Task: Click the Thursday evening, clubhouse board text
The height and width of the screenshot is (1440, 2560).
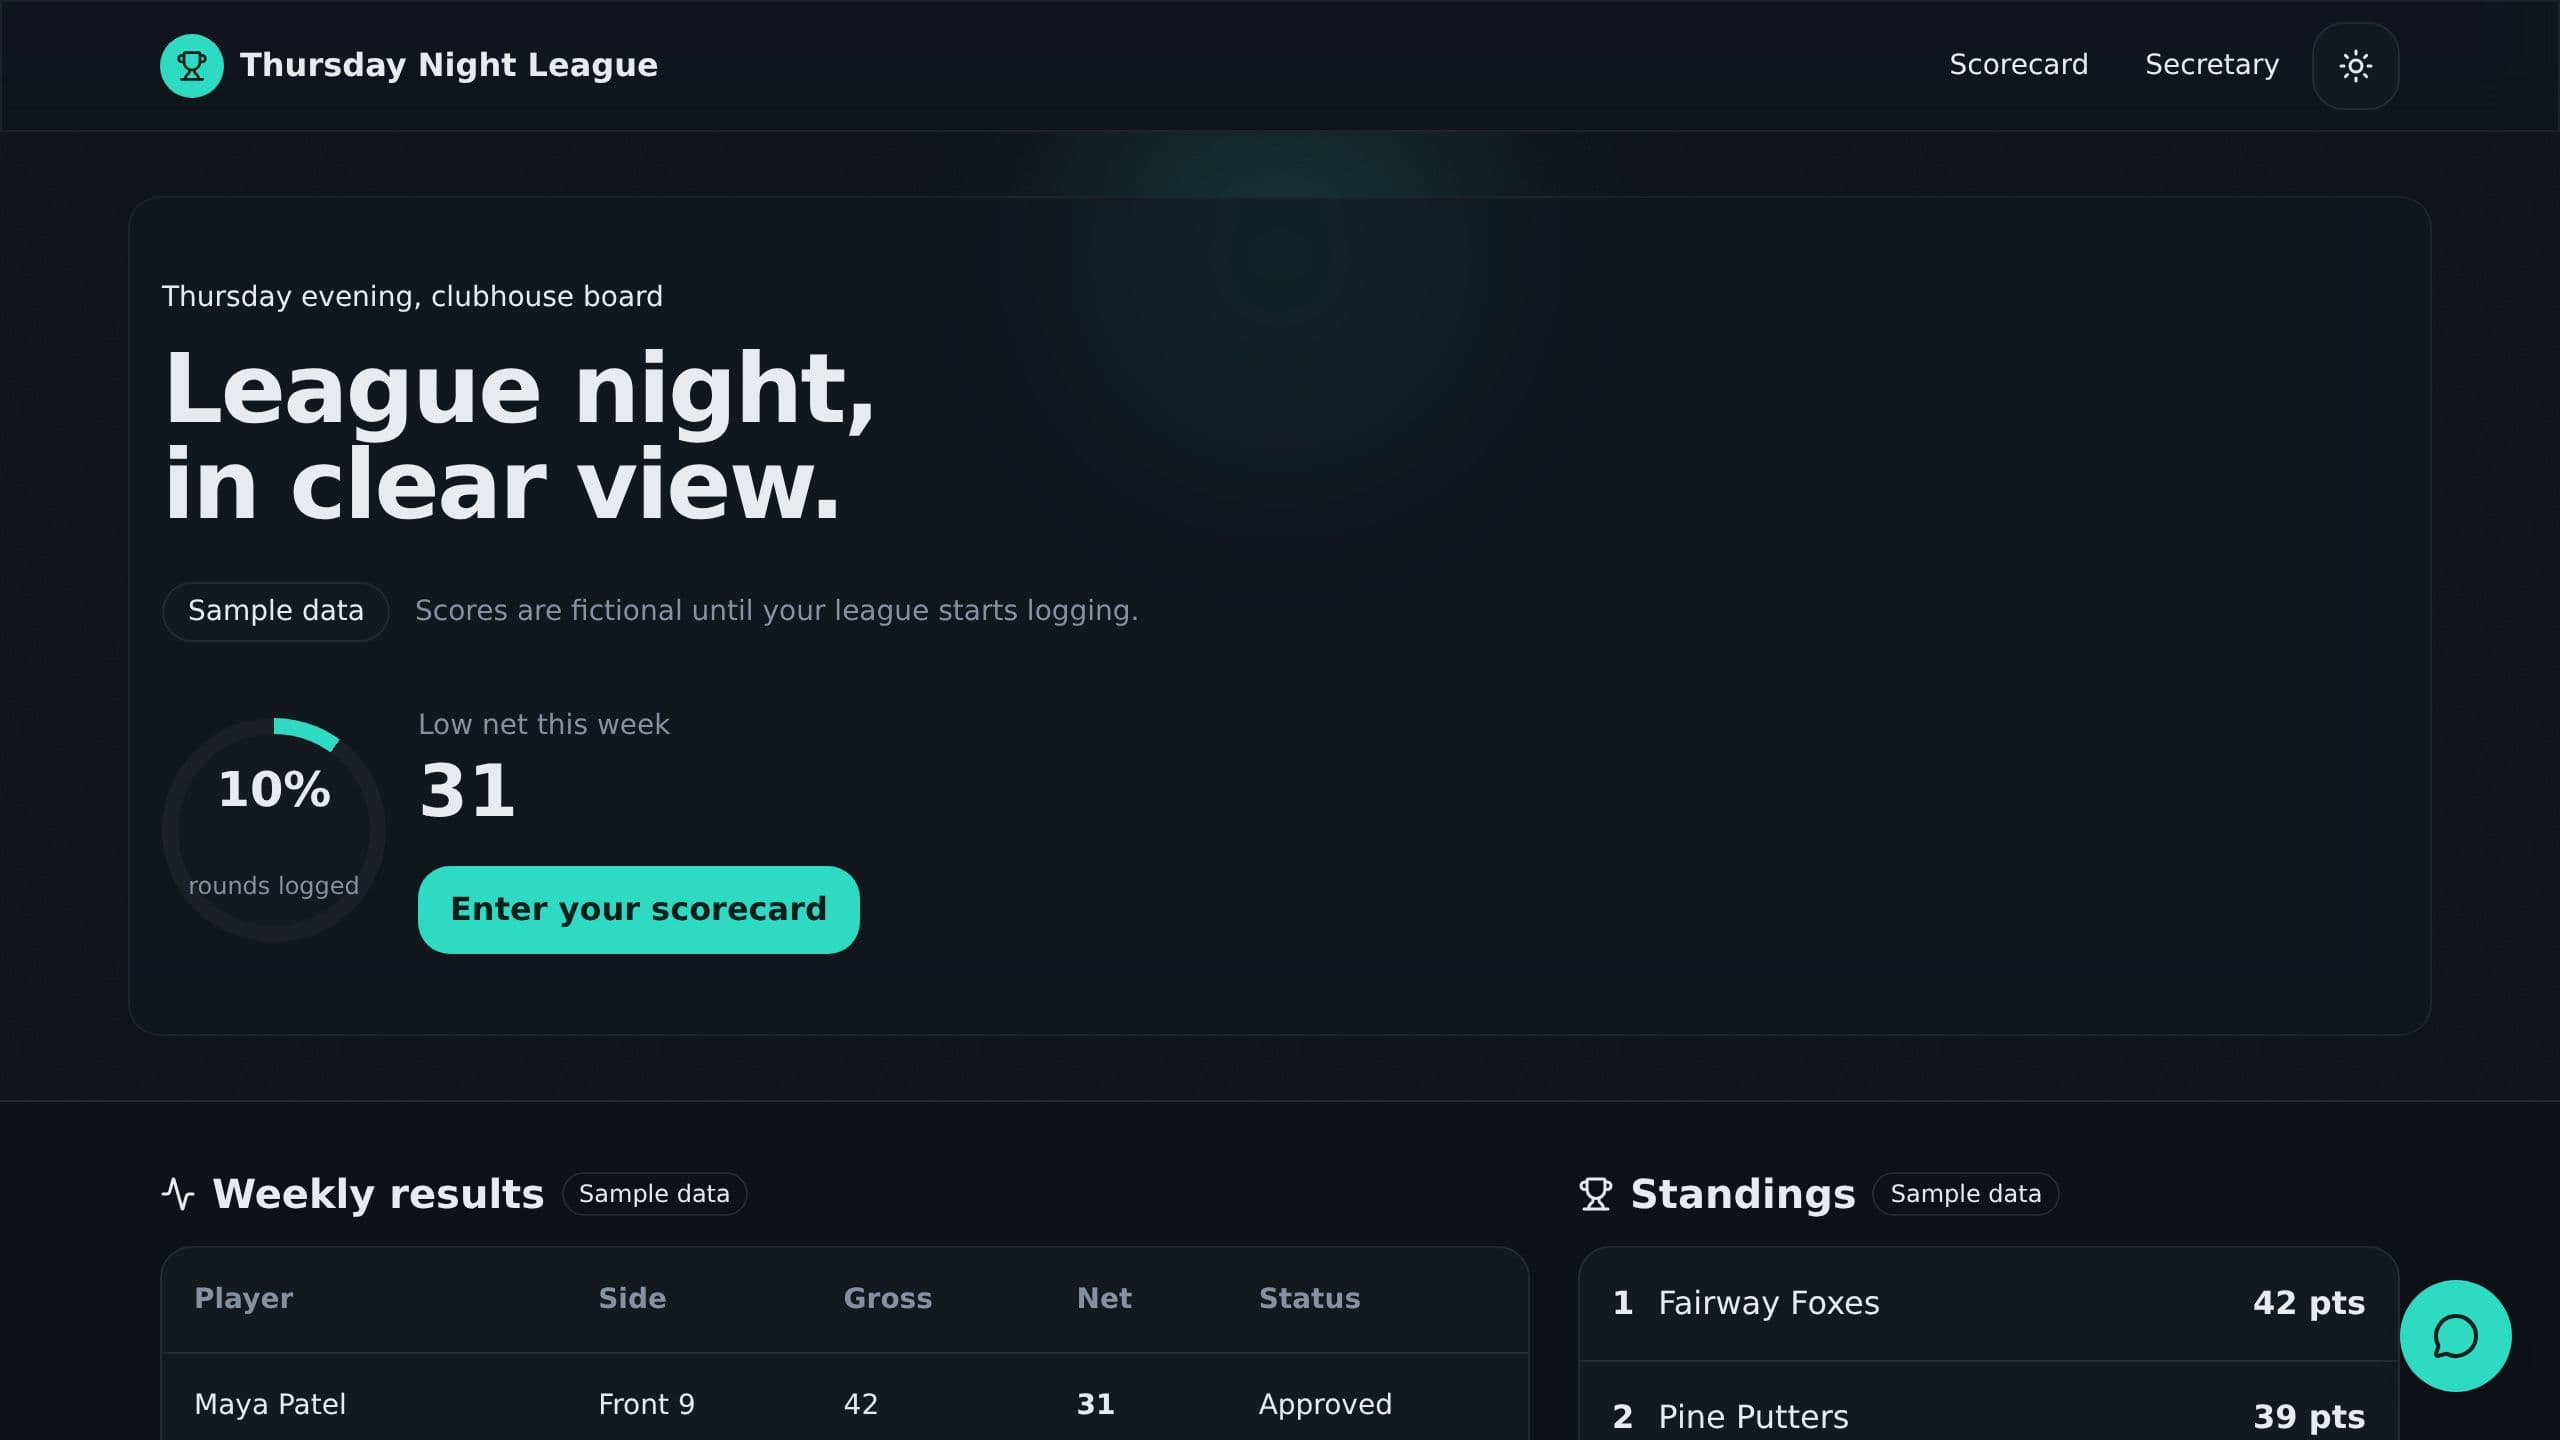Action: coord(412,297)
